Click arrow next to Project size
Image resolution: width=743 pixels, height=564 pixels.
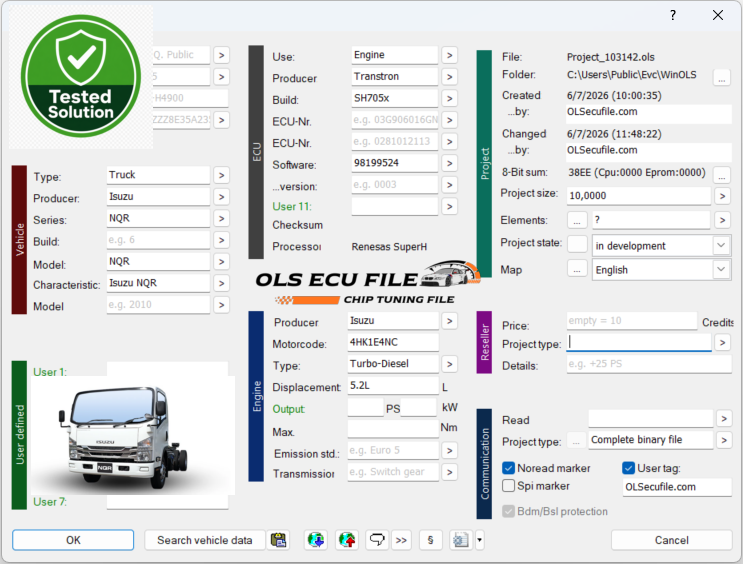[x=722, y=196]
